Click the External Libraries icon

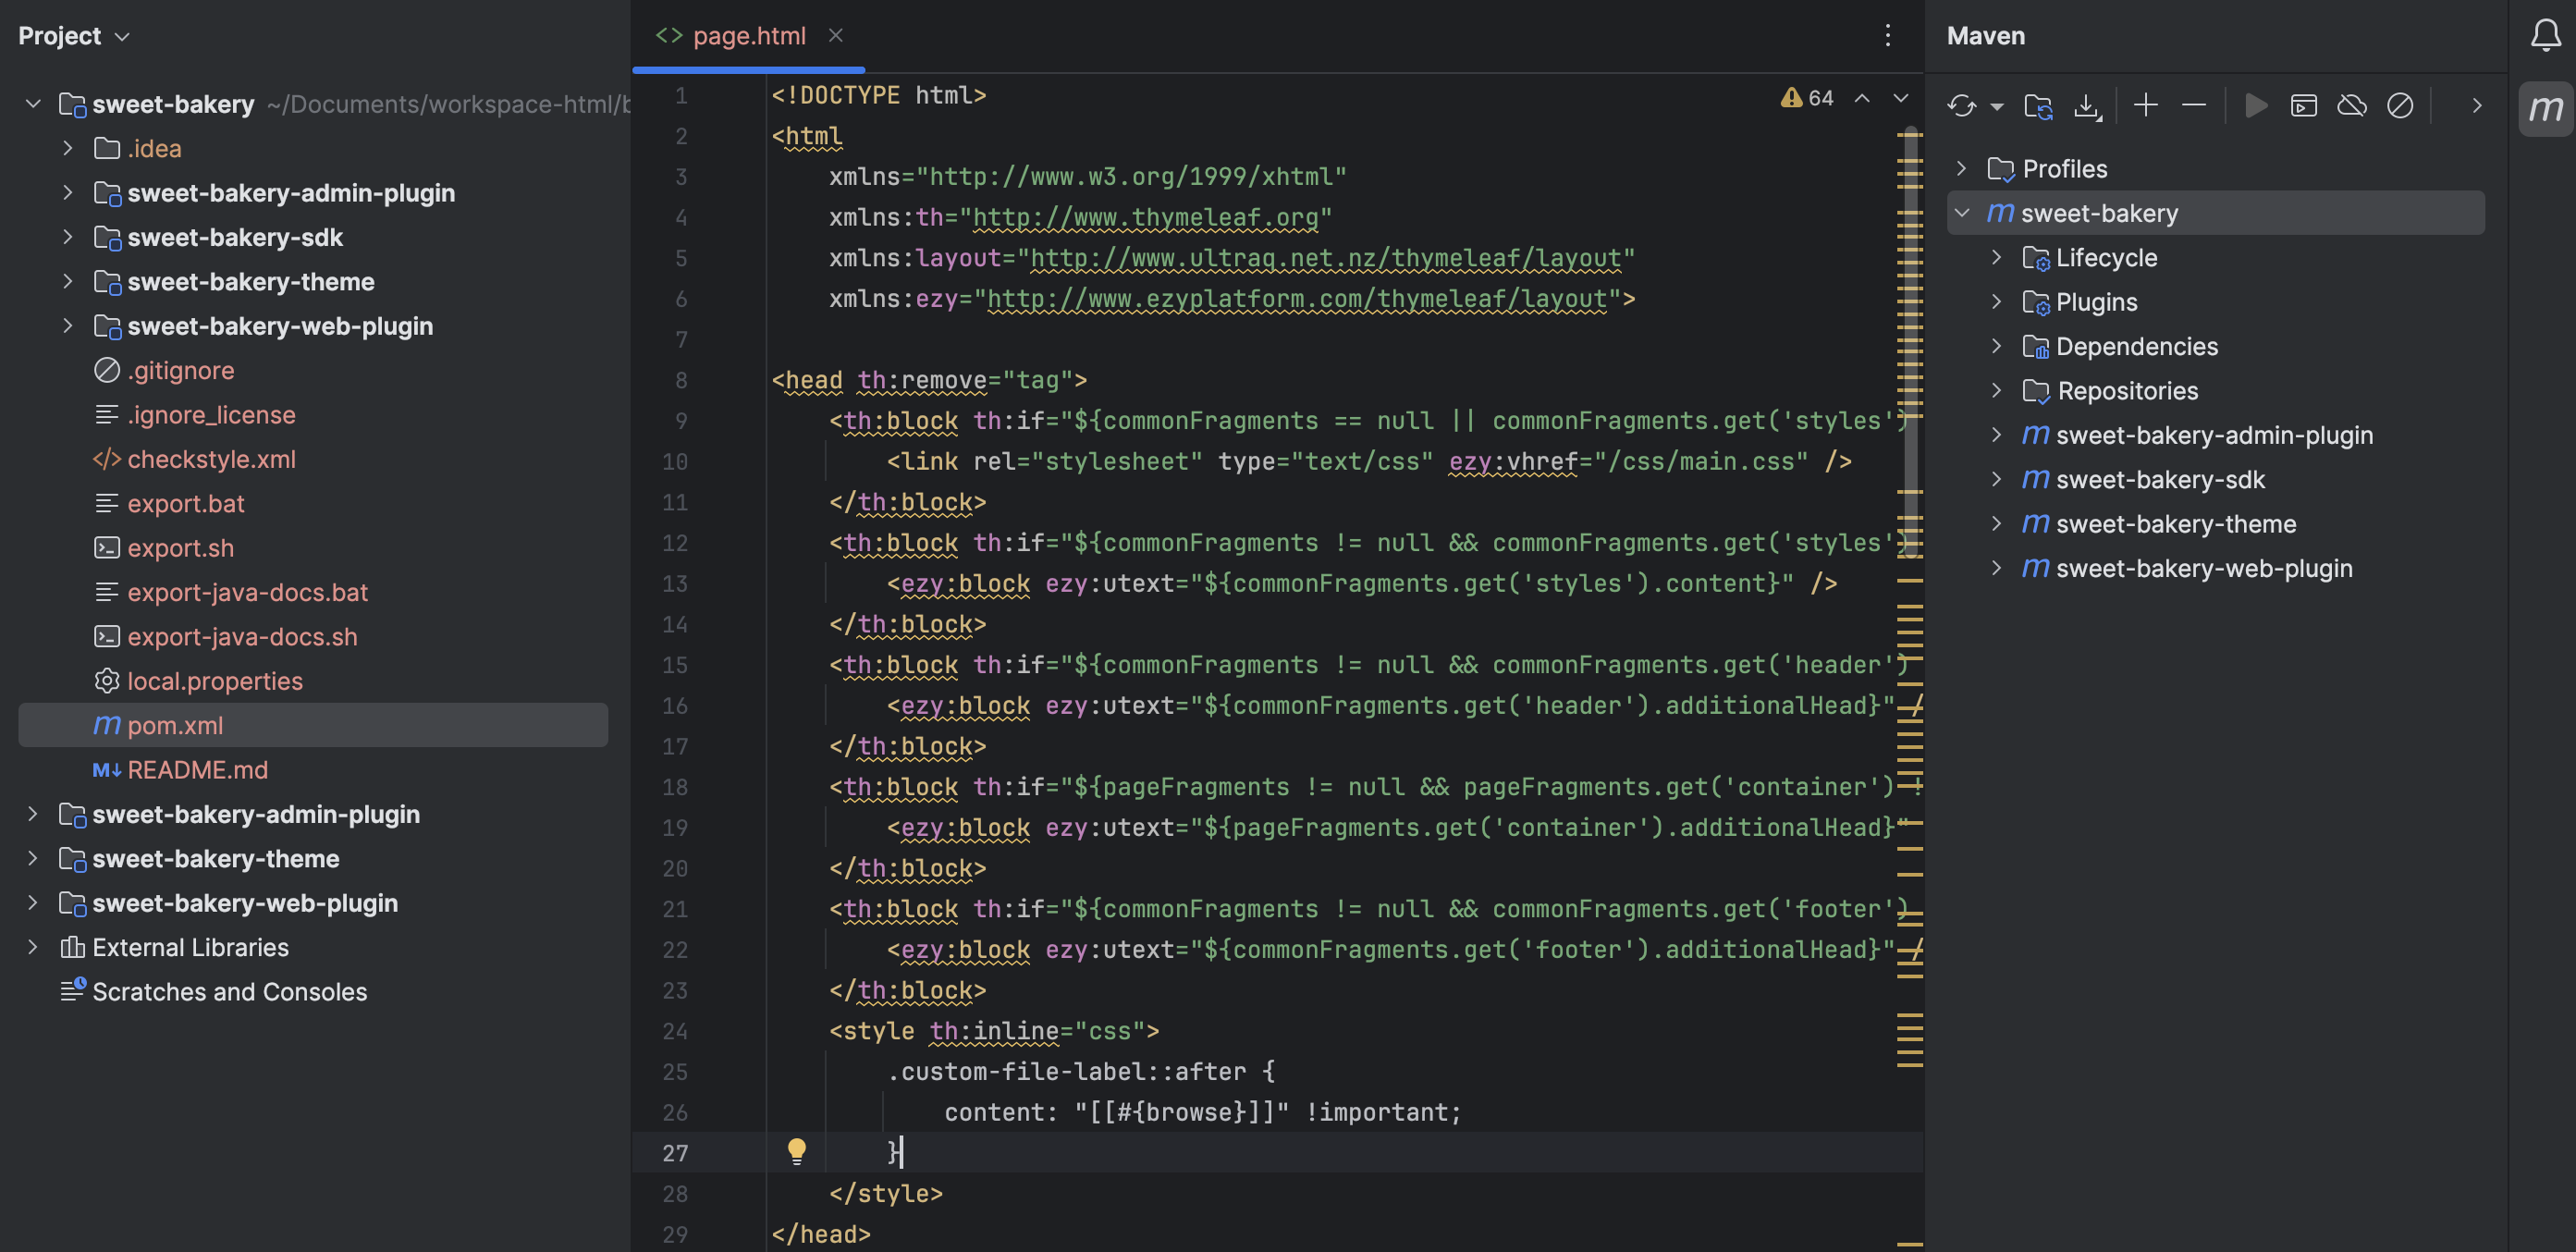coord(72,947)
